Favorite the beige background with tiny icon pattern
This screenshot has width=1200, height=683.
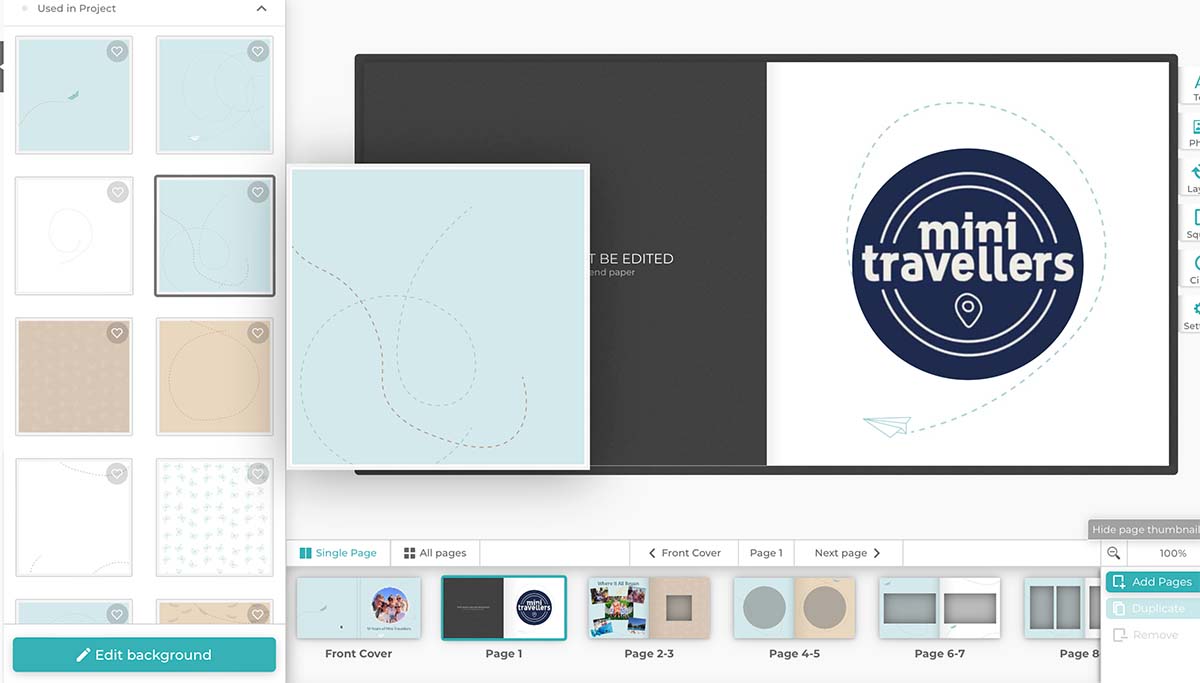(117, 333)
